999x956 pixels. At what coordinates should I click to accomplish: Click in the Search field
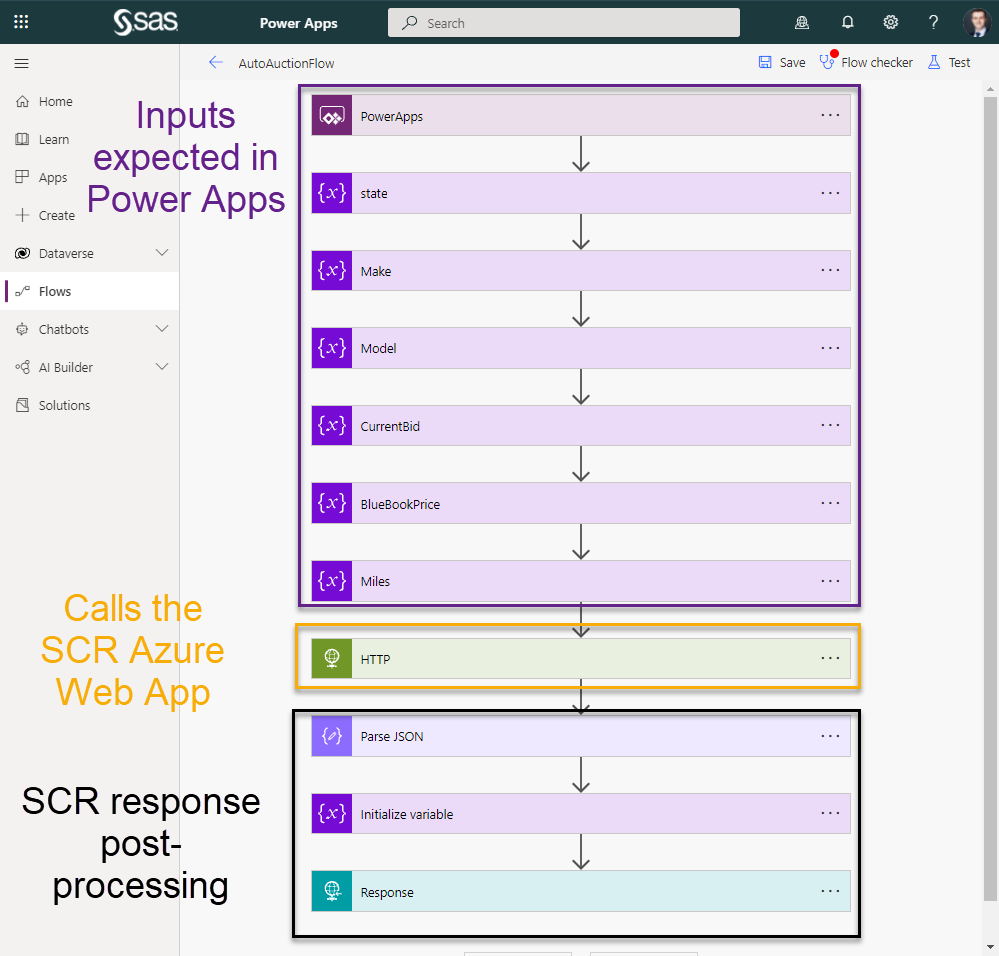(x=564, y=23)
